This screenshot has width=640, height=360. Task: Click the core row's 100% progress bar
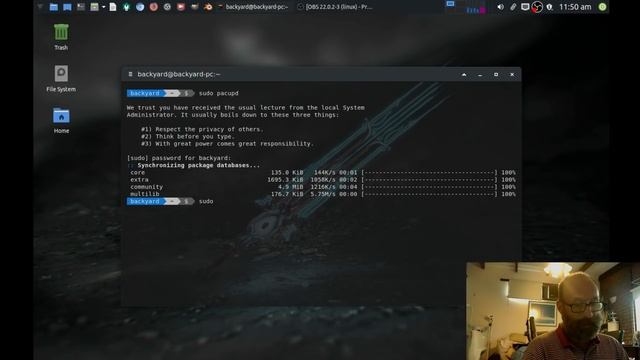pyautogui.click(x=429, y=173)
